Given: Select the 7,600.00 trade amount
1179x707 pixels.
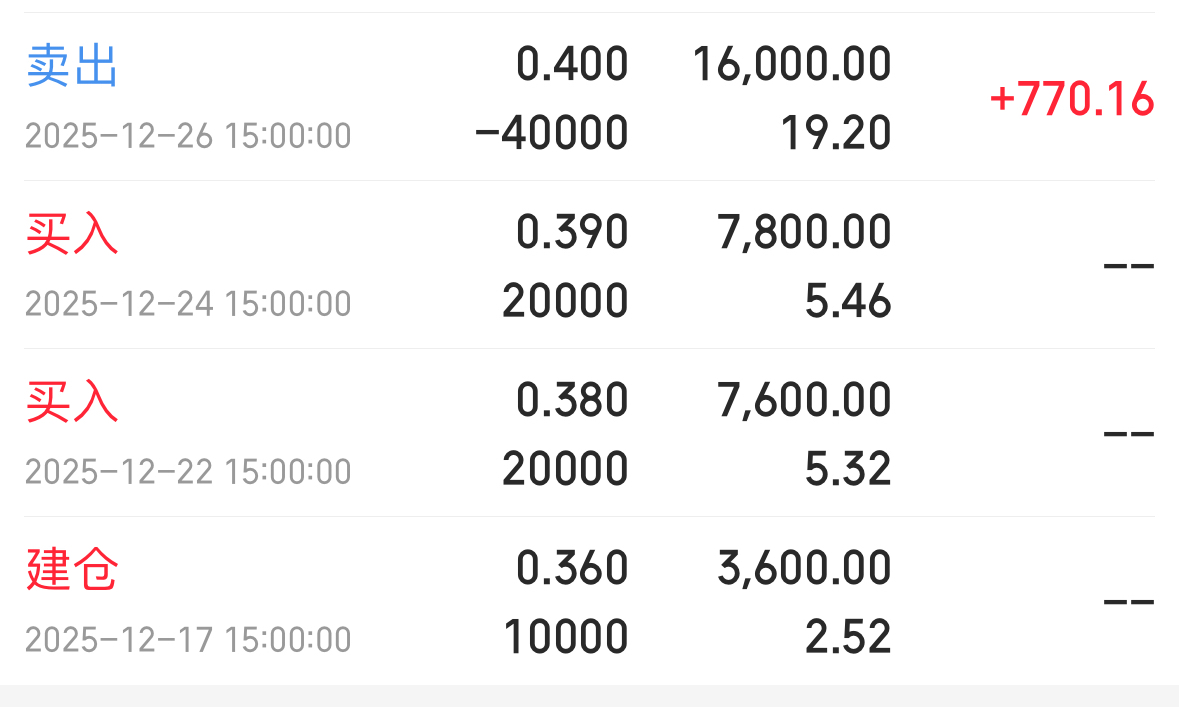Looking at the screenshot, I should pyautogui.click(x=805, y=399).
